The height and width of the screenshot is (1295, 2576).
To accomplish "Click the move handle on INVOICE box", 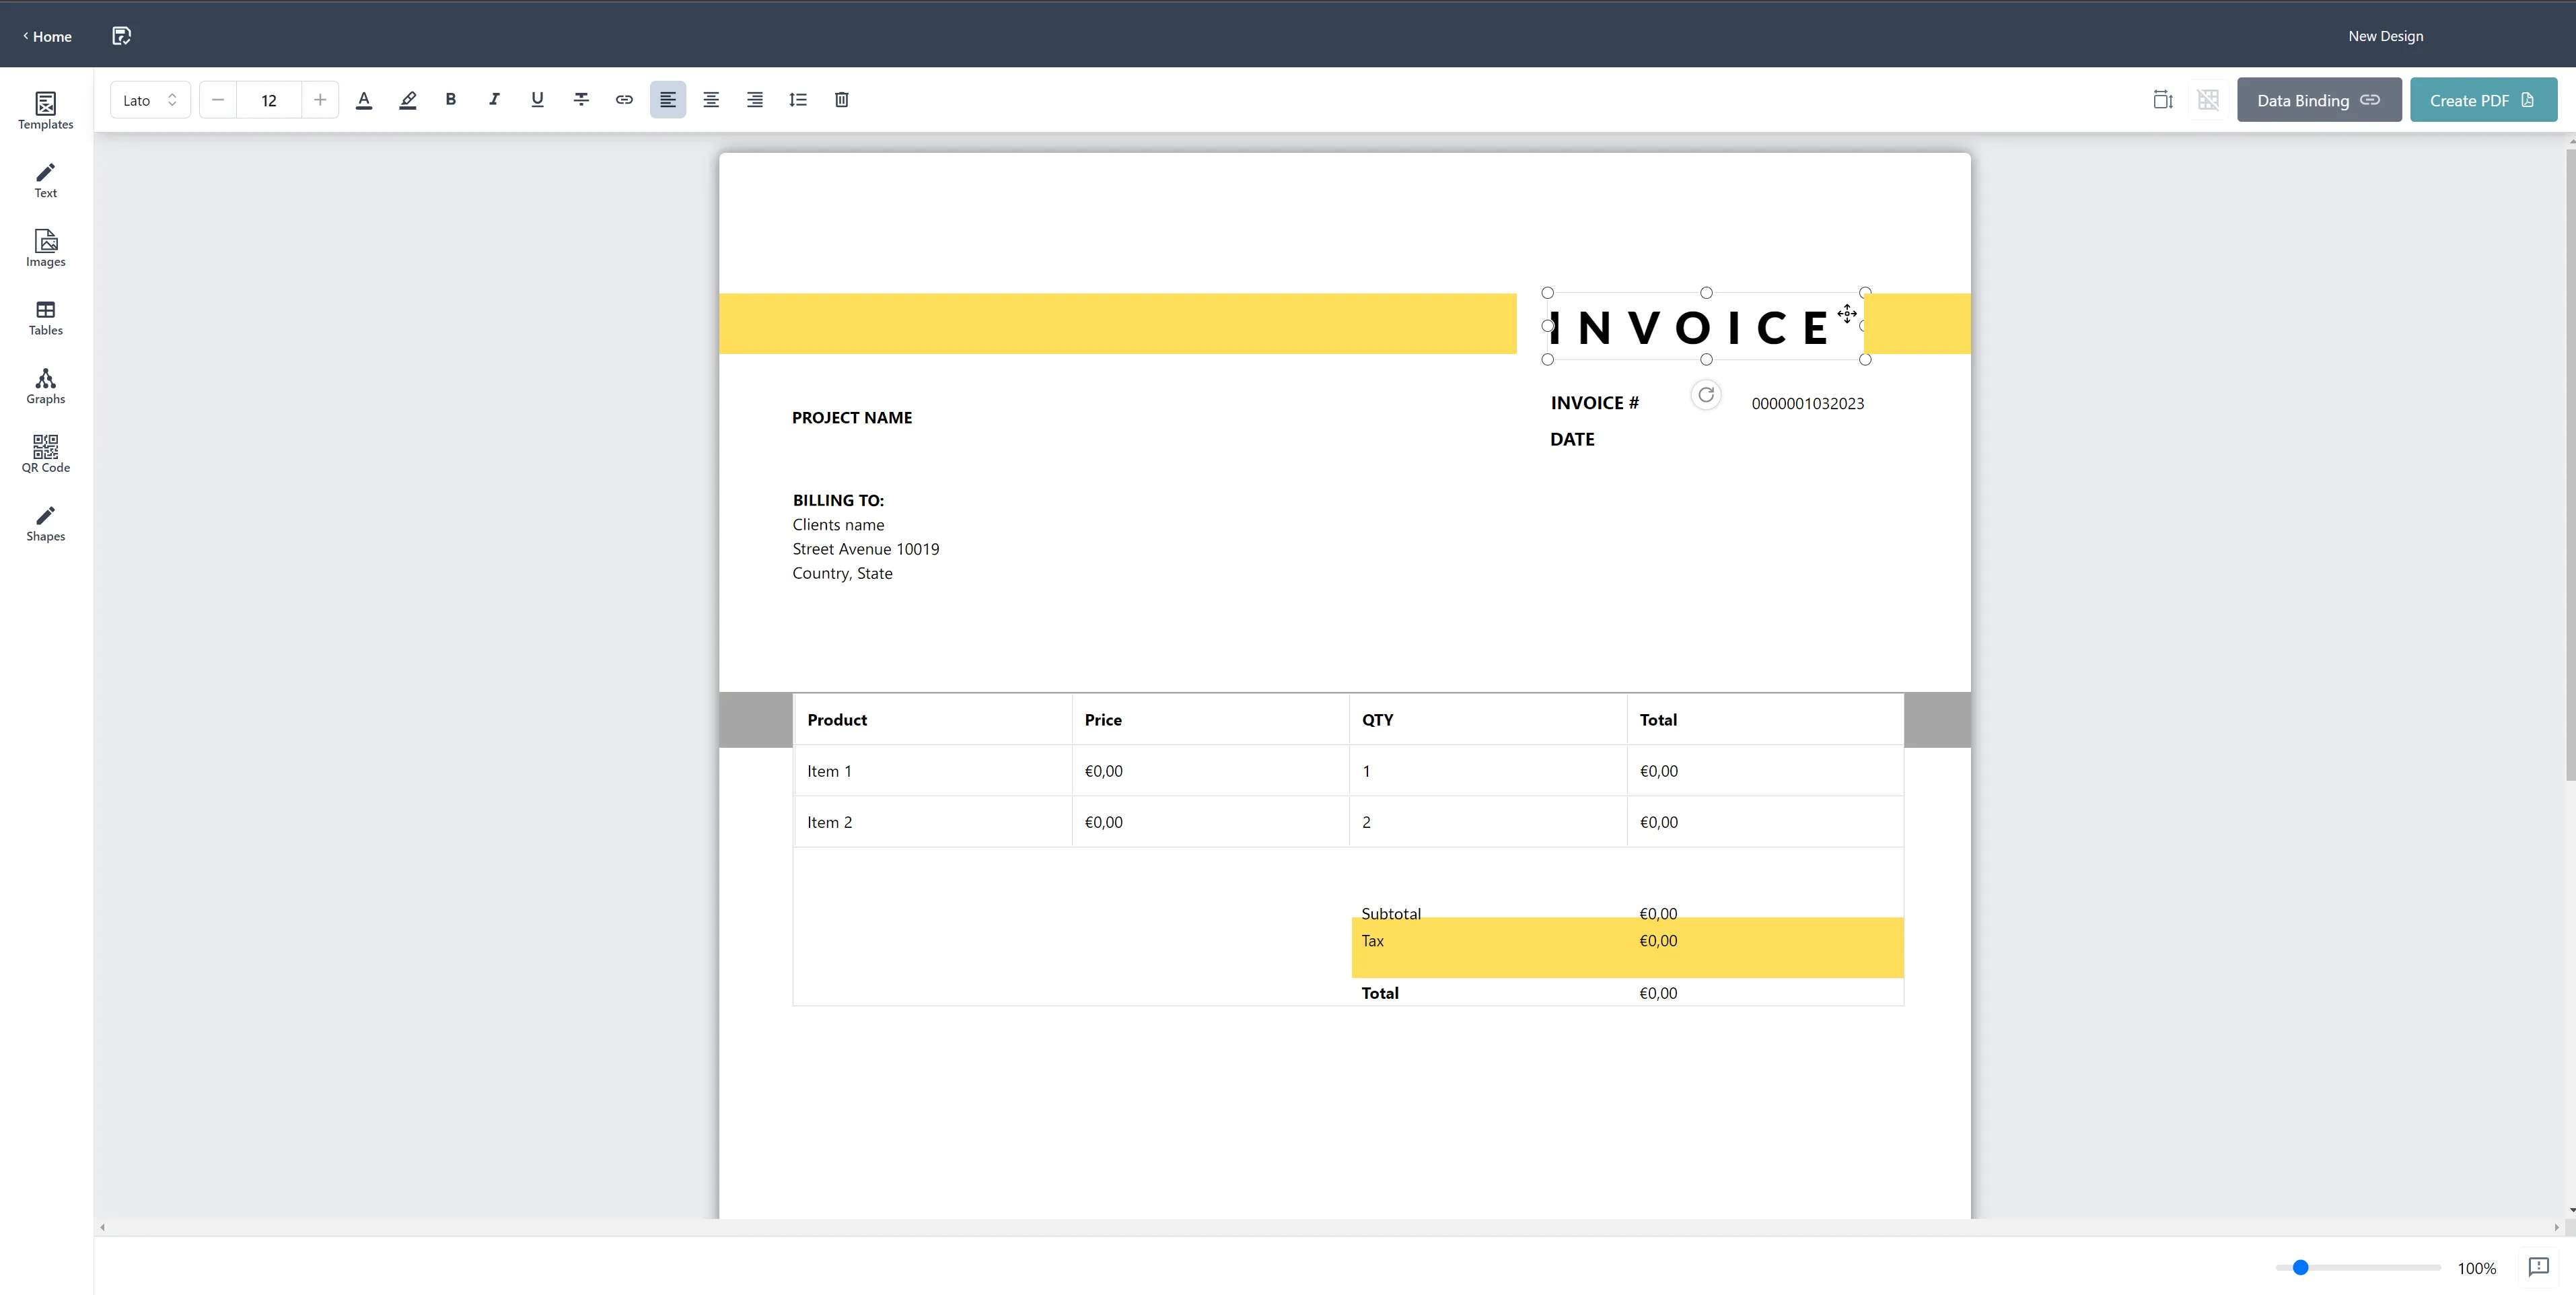I will (1847, 314).
